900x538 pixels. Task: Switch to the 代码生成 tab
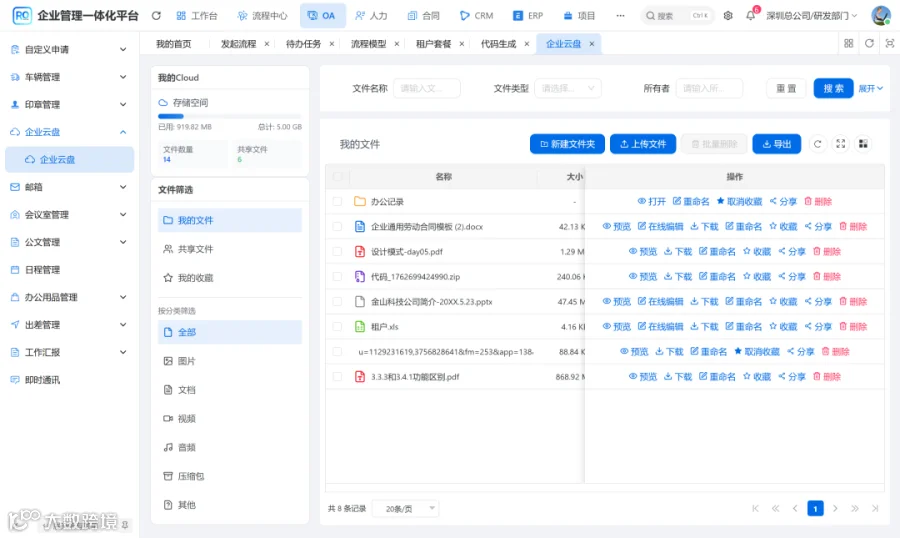[x=498, y=44]
